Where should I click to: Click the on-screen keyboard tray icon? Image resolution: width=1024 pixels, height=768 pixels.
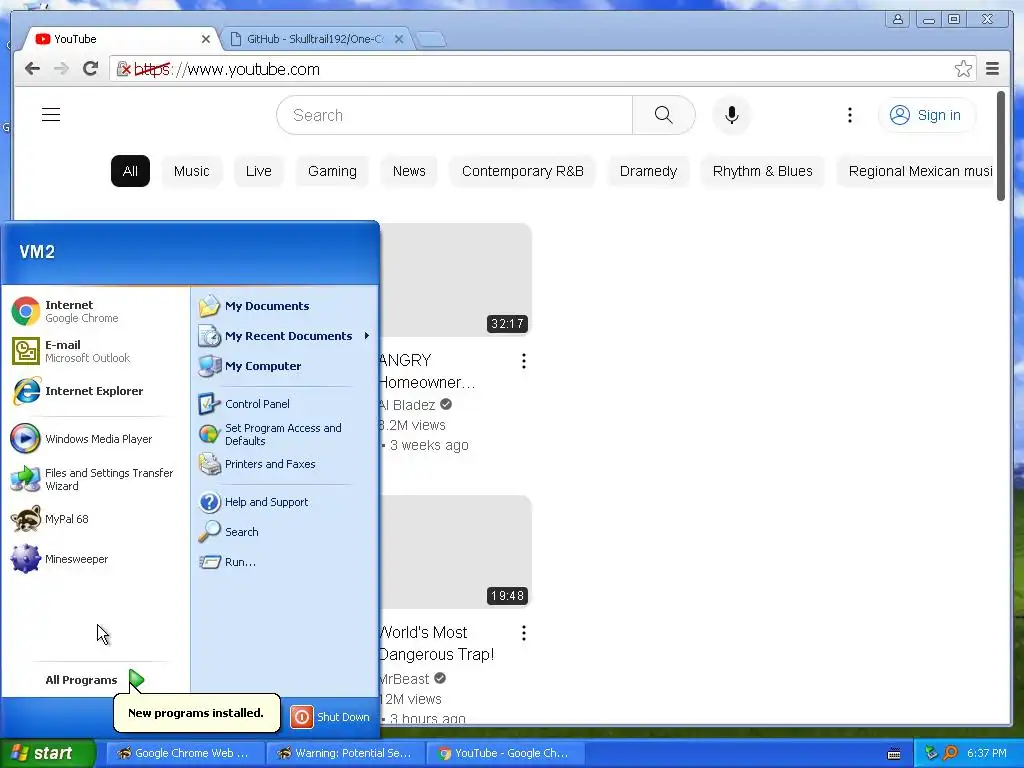(x=894, y=754)
